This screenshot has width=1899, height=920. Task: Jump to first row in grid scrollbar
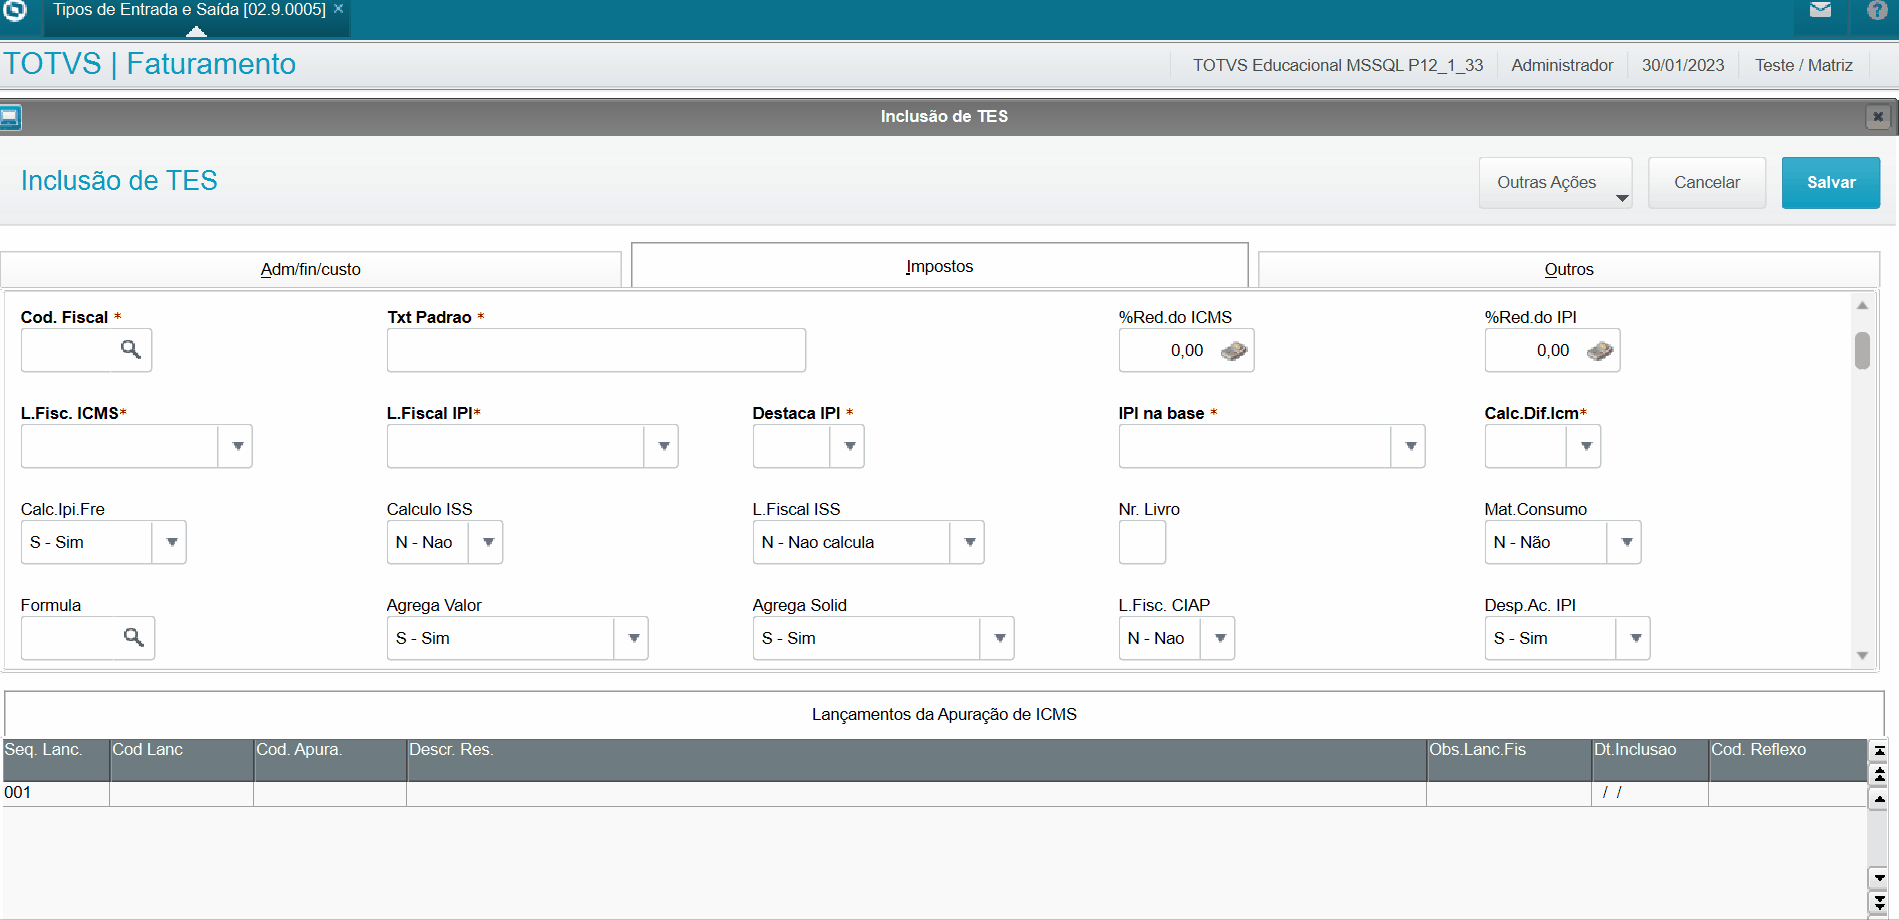tap(1879, 750)
